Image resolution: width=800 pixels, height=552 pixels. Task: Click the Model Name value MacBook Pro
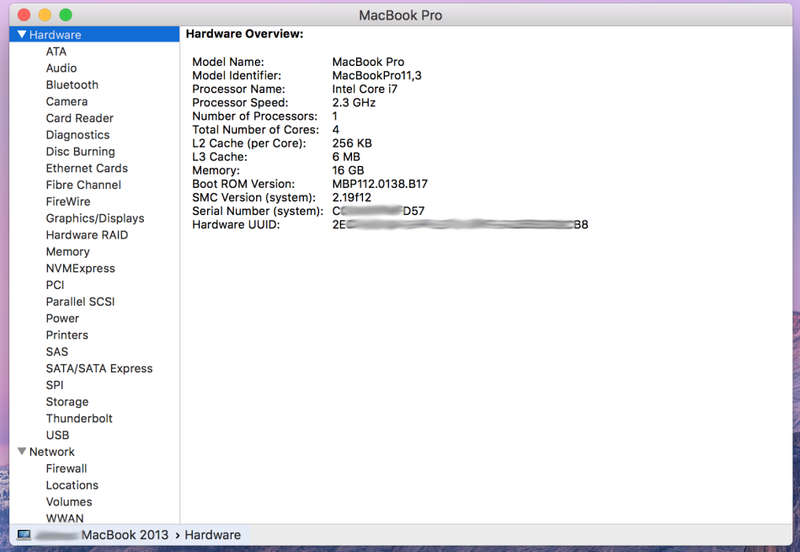[368, 62]
